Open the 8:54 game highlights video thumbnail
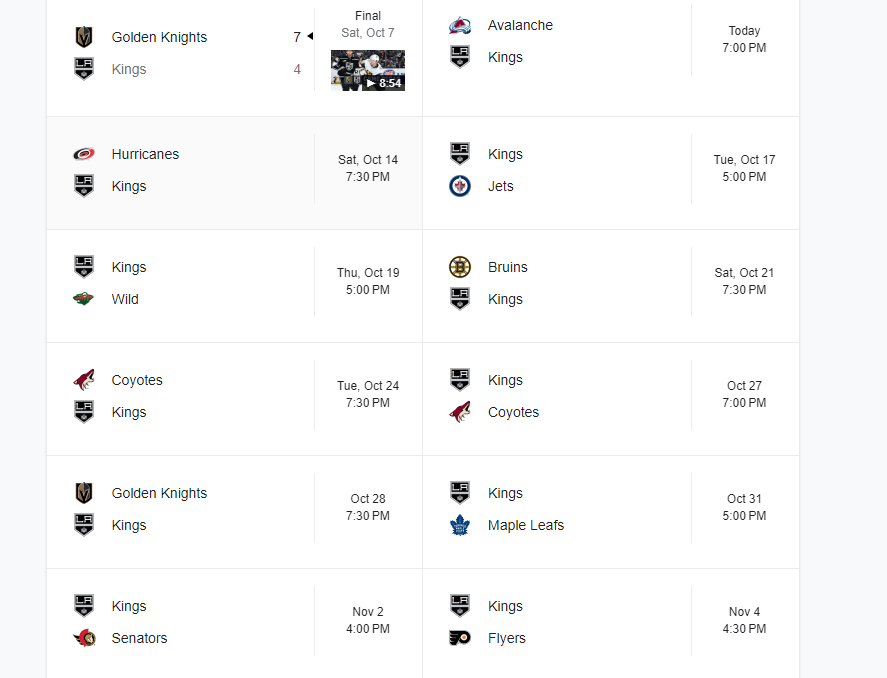The image size is (887, 678). [x=368, y=70]
